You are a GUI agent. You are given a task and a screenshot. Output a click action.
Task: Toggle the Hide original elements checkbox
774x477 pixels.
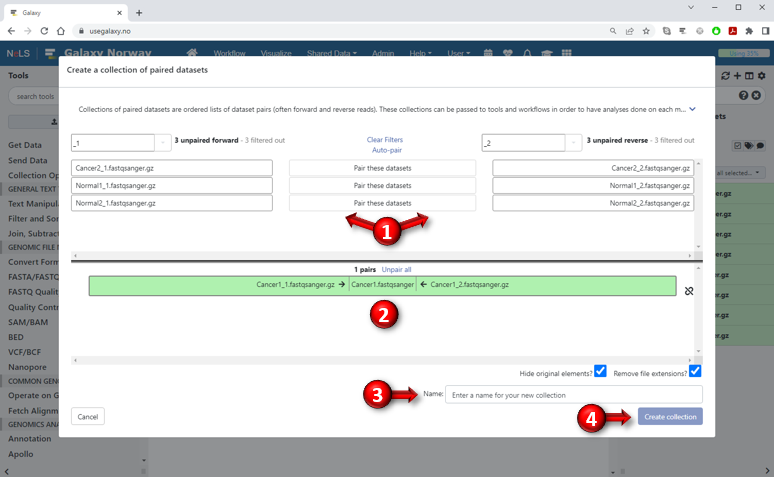pyautogui.click(x=600, y=371)
